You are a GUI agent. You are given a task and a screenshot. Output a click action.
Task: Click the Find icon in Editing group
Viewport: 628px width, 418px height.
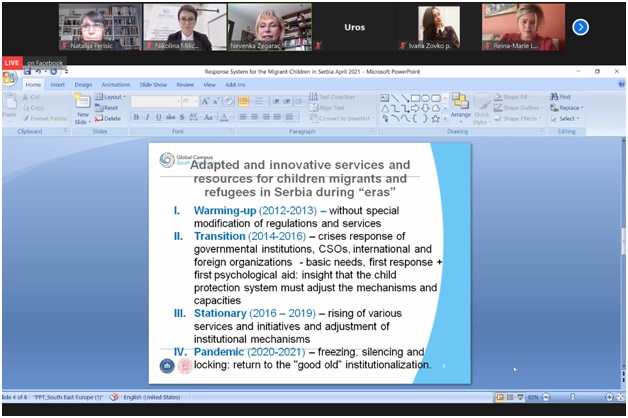tap(555, 97)
